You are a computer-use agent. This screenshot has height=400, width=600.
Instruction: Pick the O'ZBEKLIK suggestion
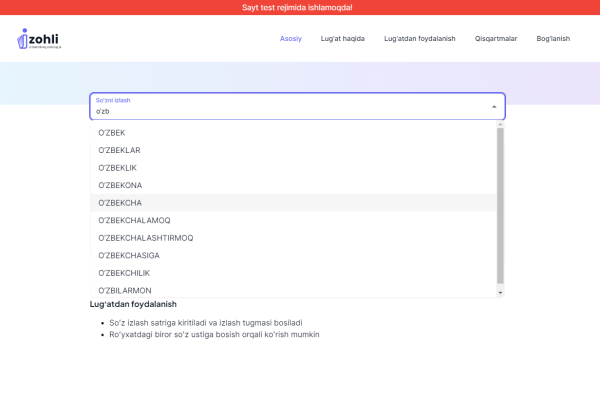[x=118, y=168]
